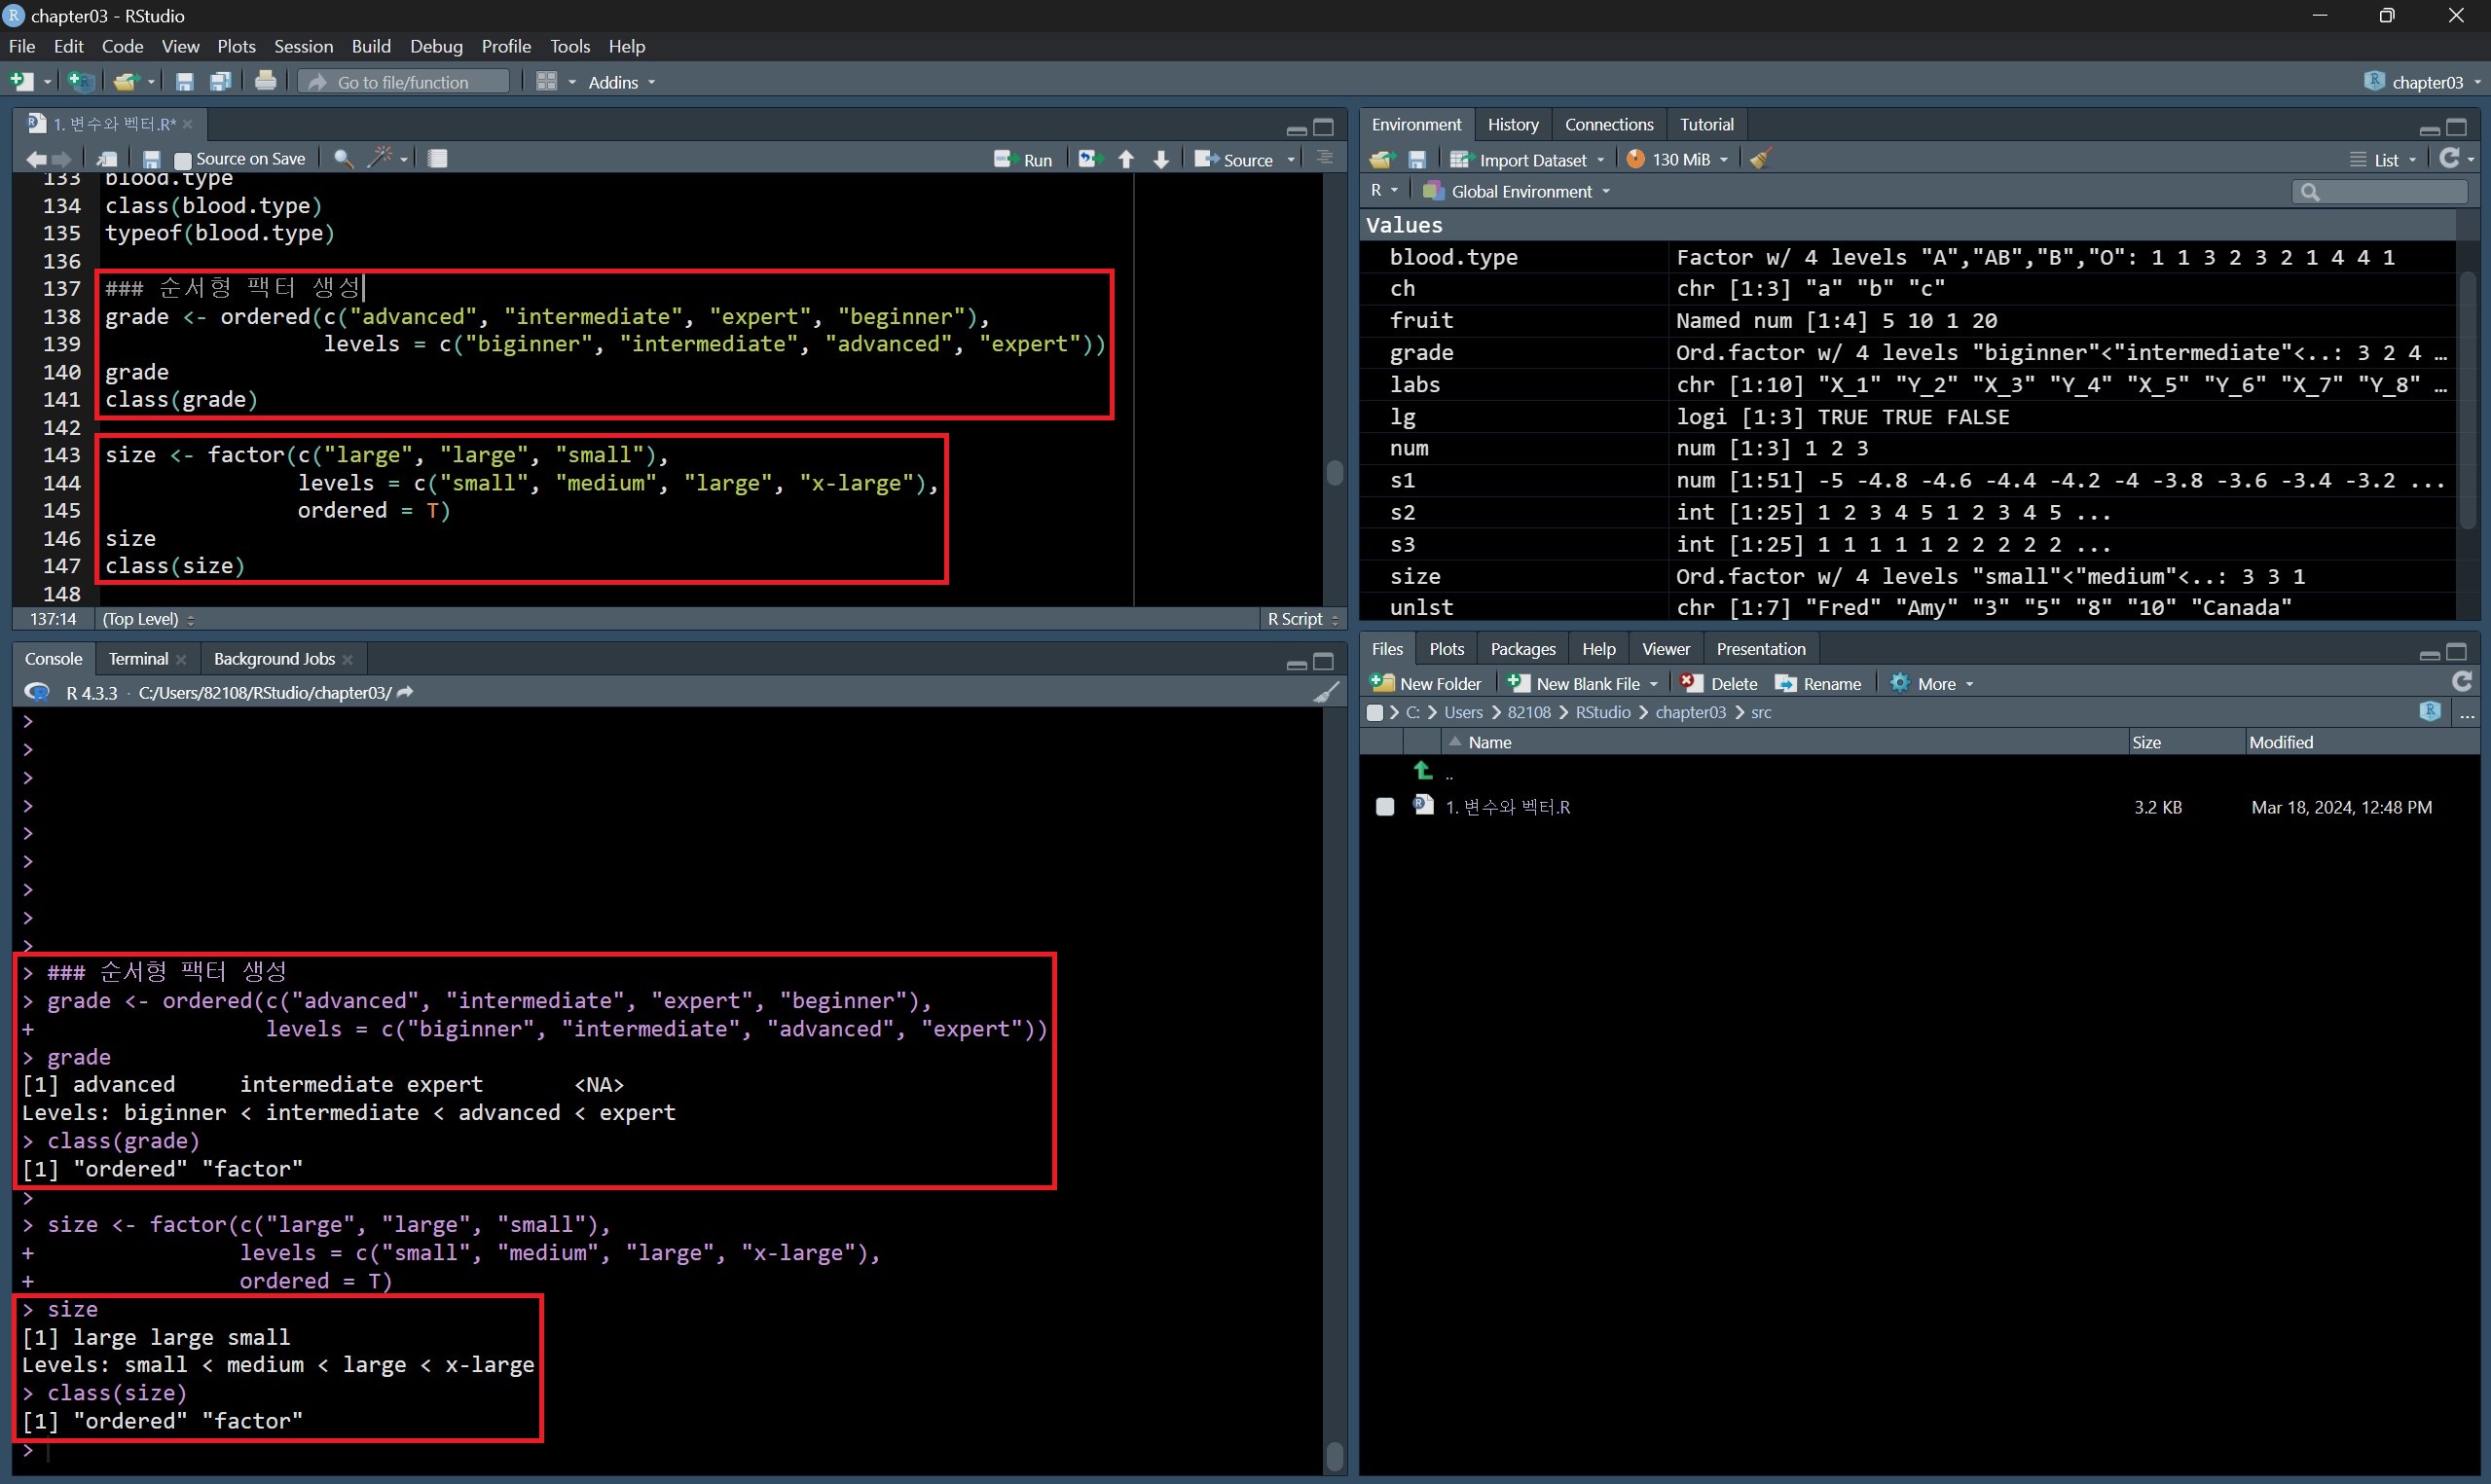
Task: Switch to the History tab
Action: (x=1512, y=124)
